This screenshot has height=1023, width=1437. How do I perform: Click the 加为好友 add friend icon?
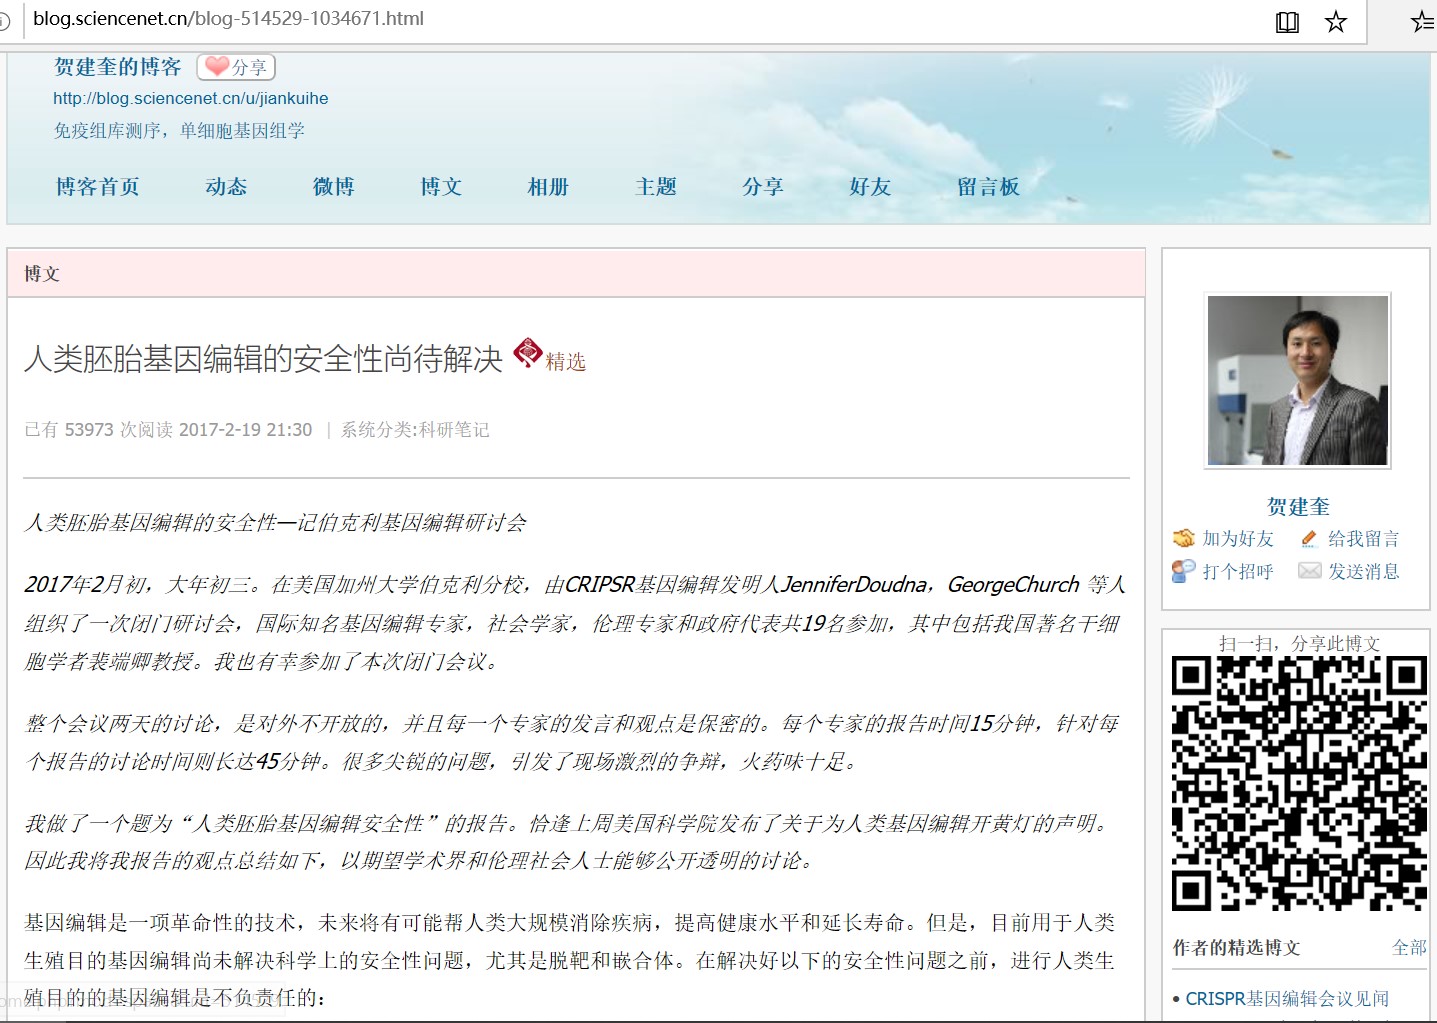tap(1184, 538)
